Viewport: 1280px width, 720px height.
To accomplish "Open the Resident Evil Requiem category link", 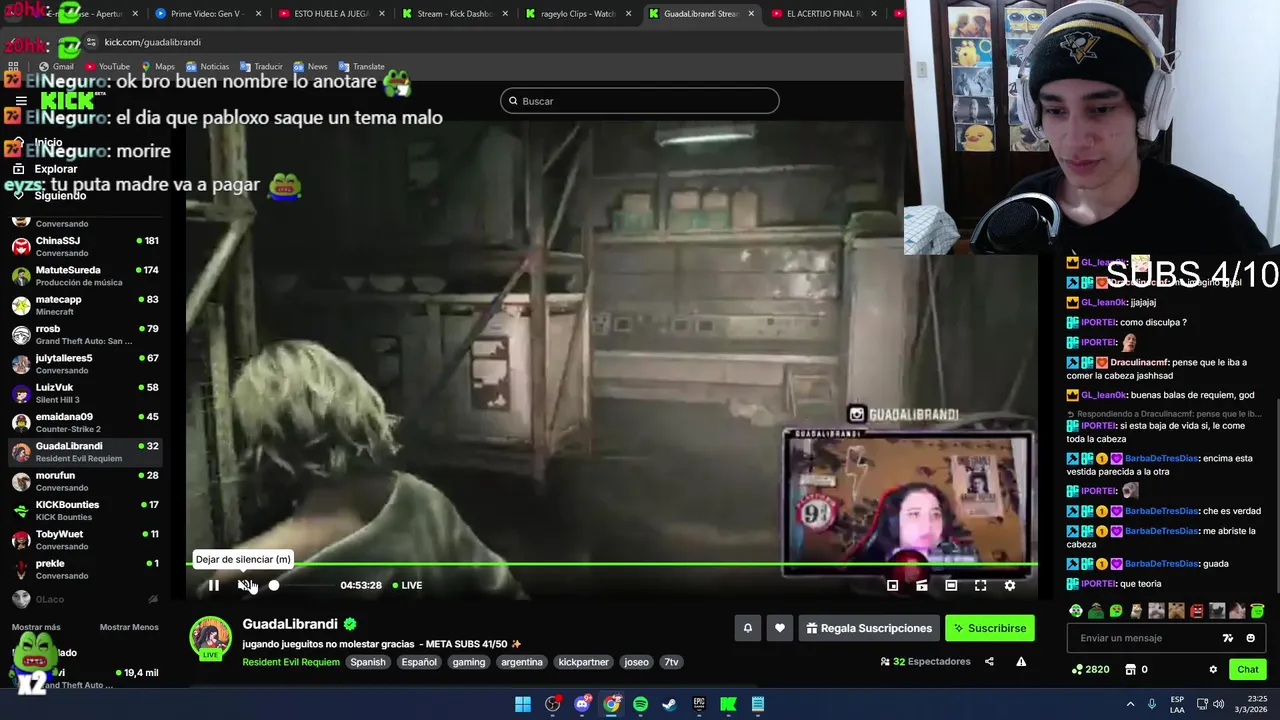I will 291,662.
